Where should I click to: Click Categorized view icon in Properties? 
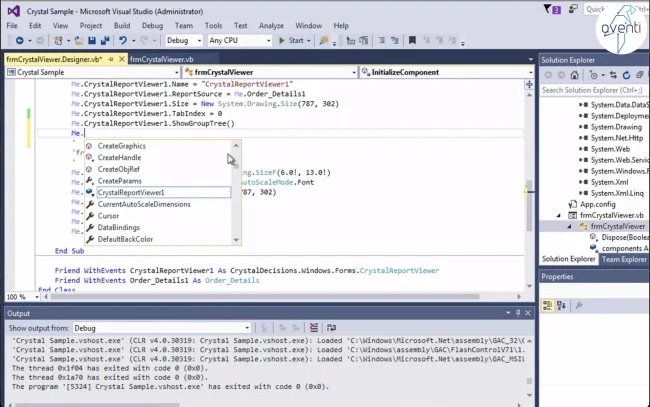click(x=547, y=306)
